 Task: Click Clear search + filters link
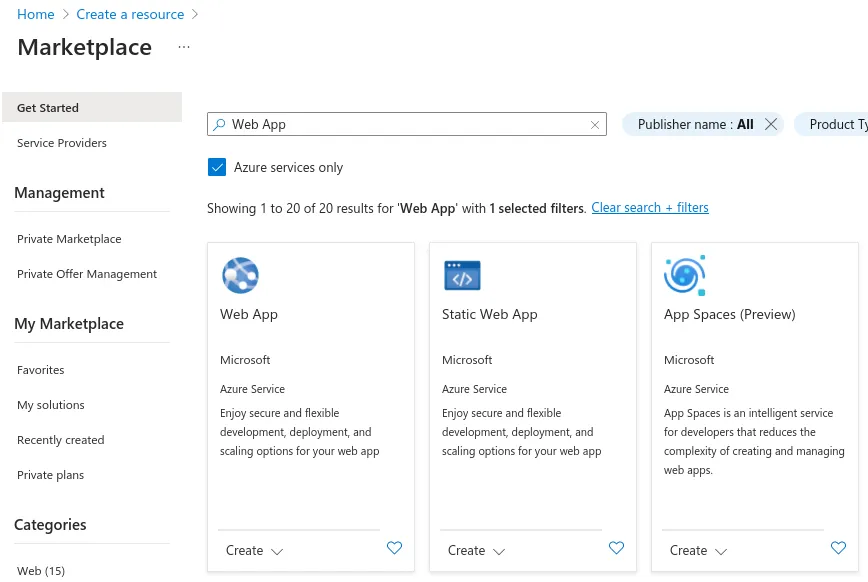(650, 208)
